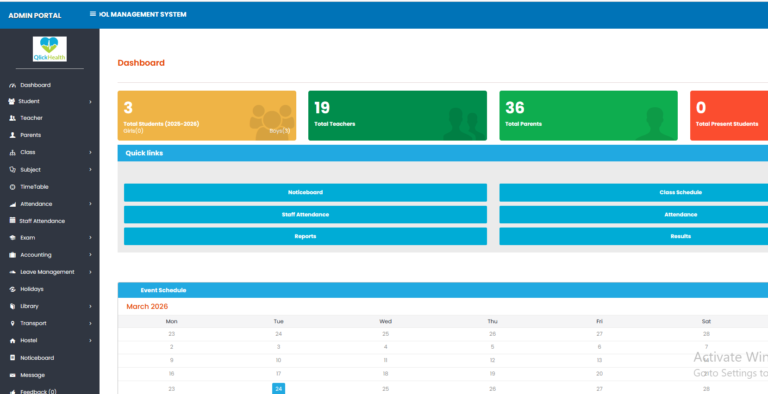Click the Dashboard gauge icon in sidebar

[13, 85]
